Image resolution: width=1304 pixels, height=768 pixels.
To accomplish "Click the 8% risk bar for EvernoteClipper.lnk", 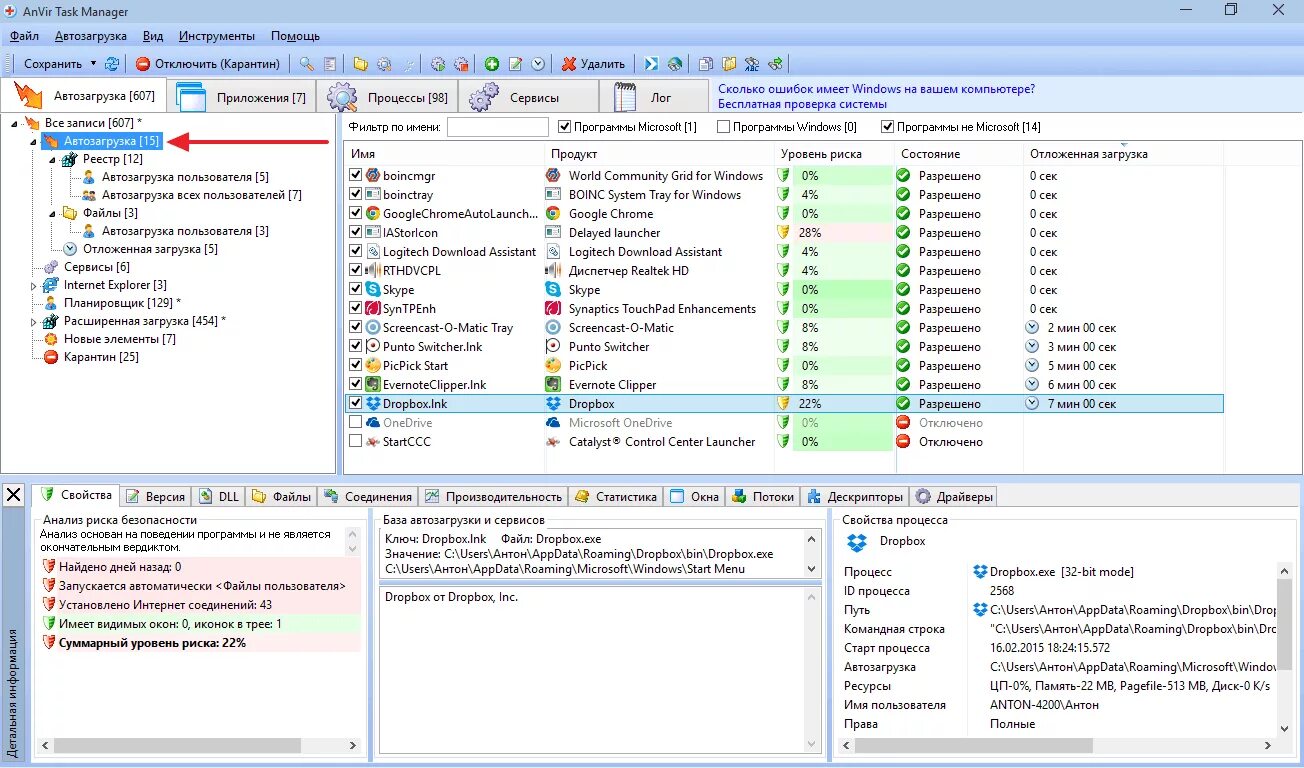I will [x=842, y=385].
